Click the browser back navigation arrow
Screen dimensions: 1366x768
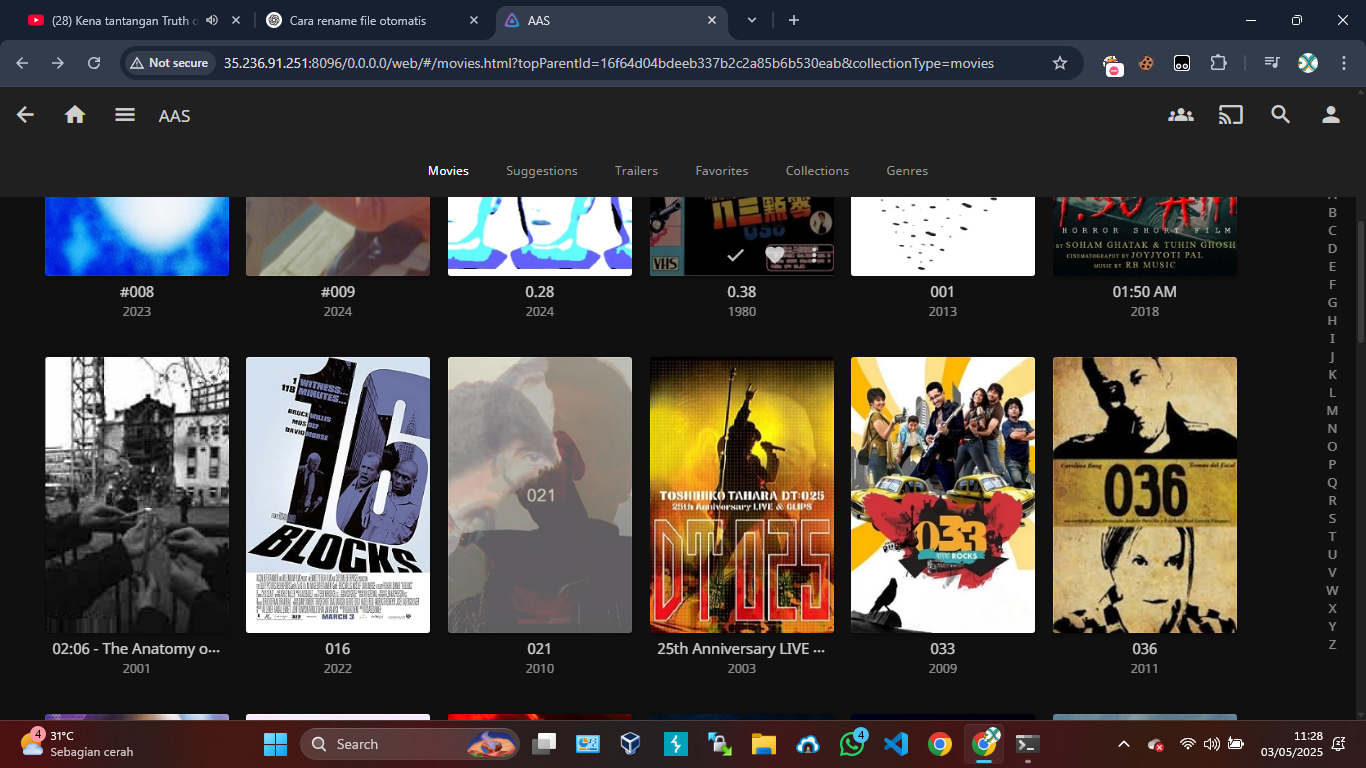pyautogui.click(x=22, y=63)
